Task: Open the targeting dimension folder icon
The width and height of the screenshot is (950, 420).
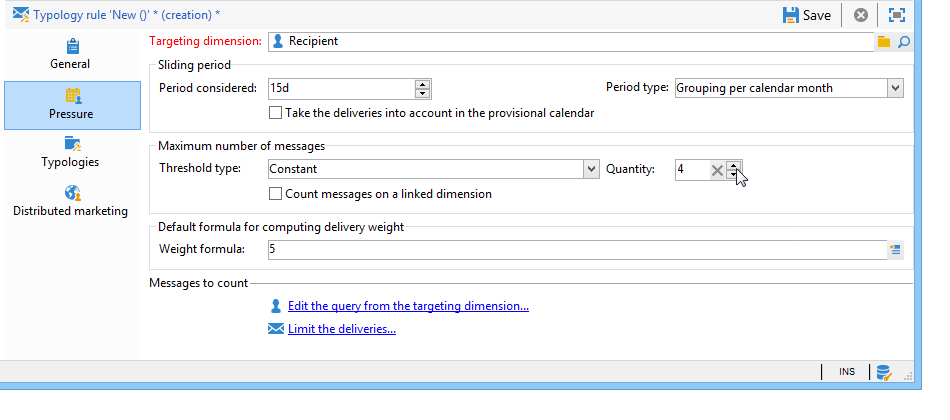Action: [884, 42]
